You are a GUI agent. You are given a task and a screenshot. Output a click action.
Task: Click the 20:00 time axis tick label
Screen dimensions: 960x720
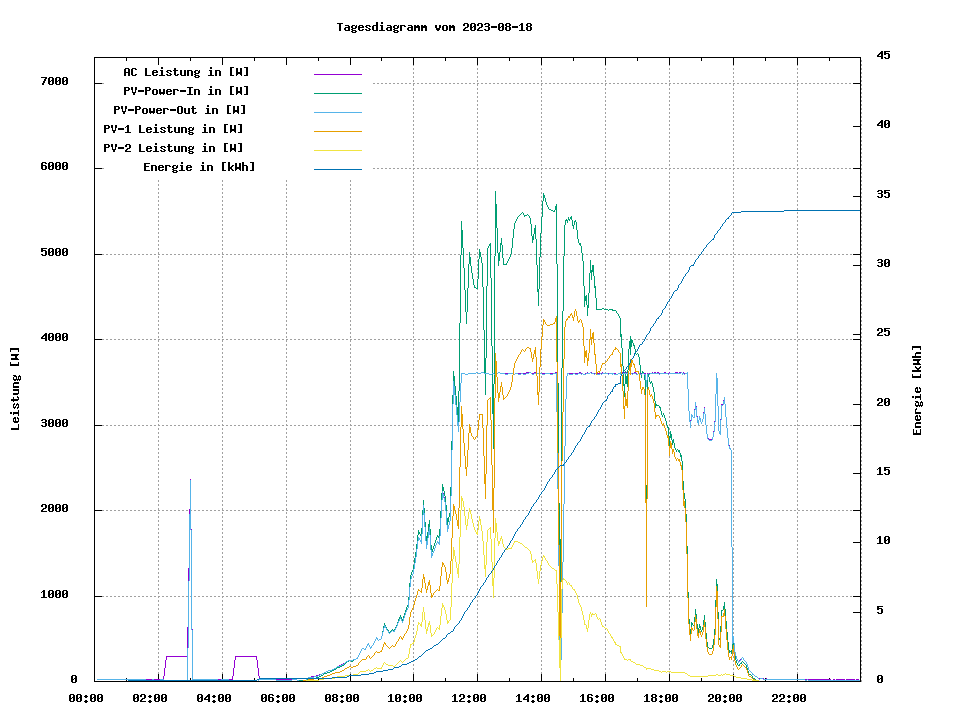pos(725,698)
